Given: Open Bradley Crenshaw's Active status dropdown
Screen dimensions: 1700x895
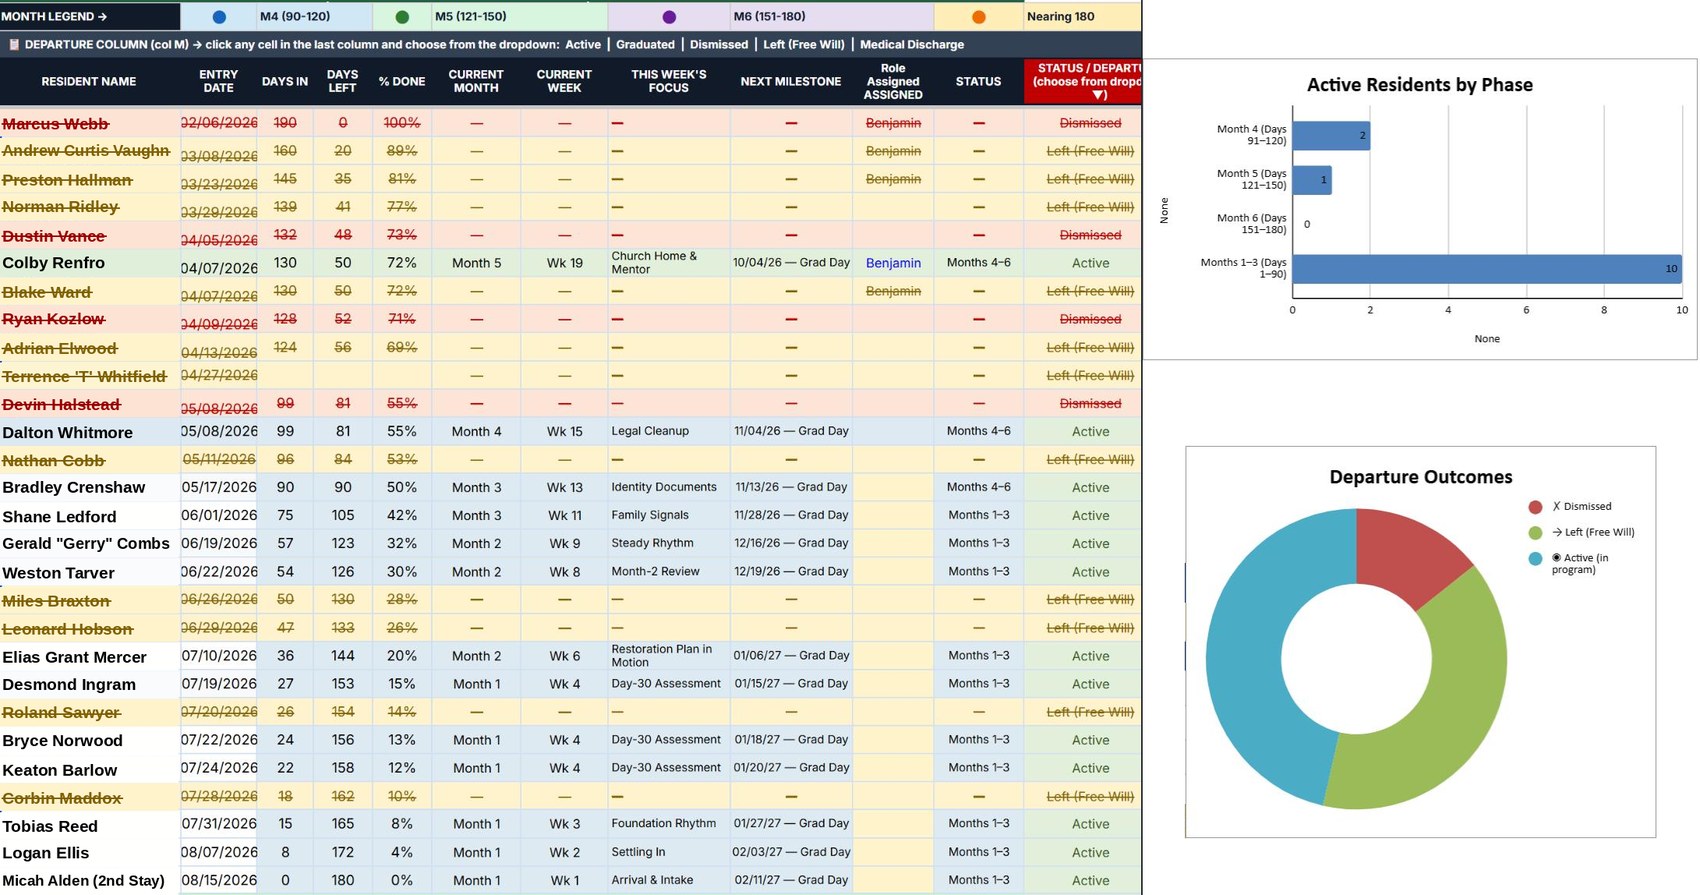Looking at the screenshot, I should (1083, 487).
